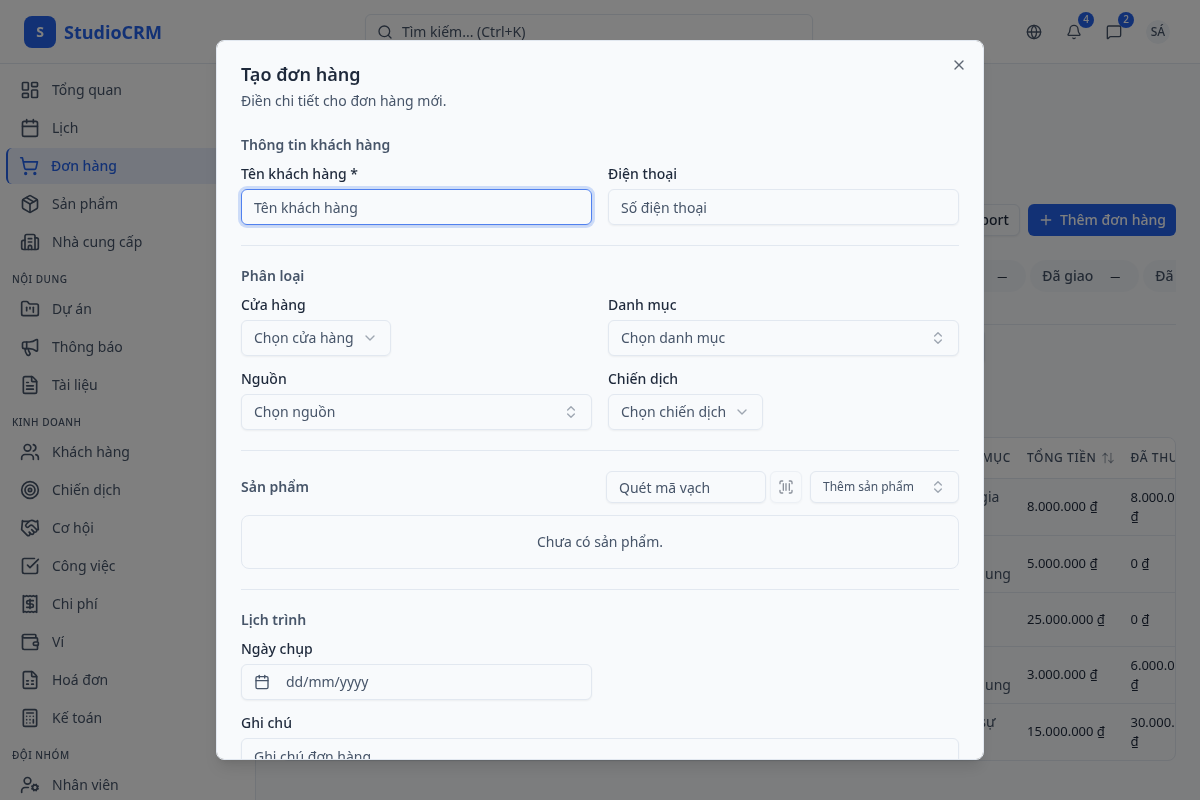
Task: Click the Tổng tiền sort icon
Action: (x=1108, y=457)
